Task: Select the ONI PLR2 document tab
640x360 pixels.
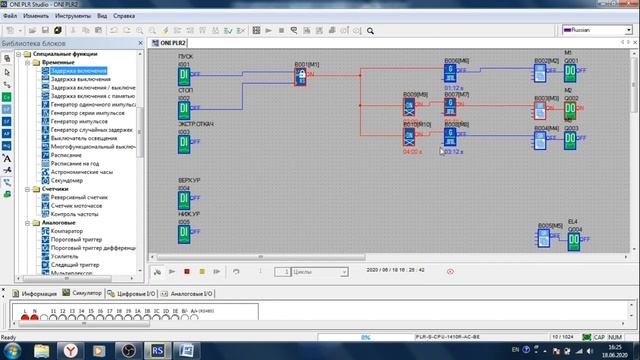Action: 169,43
